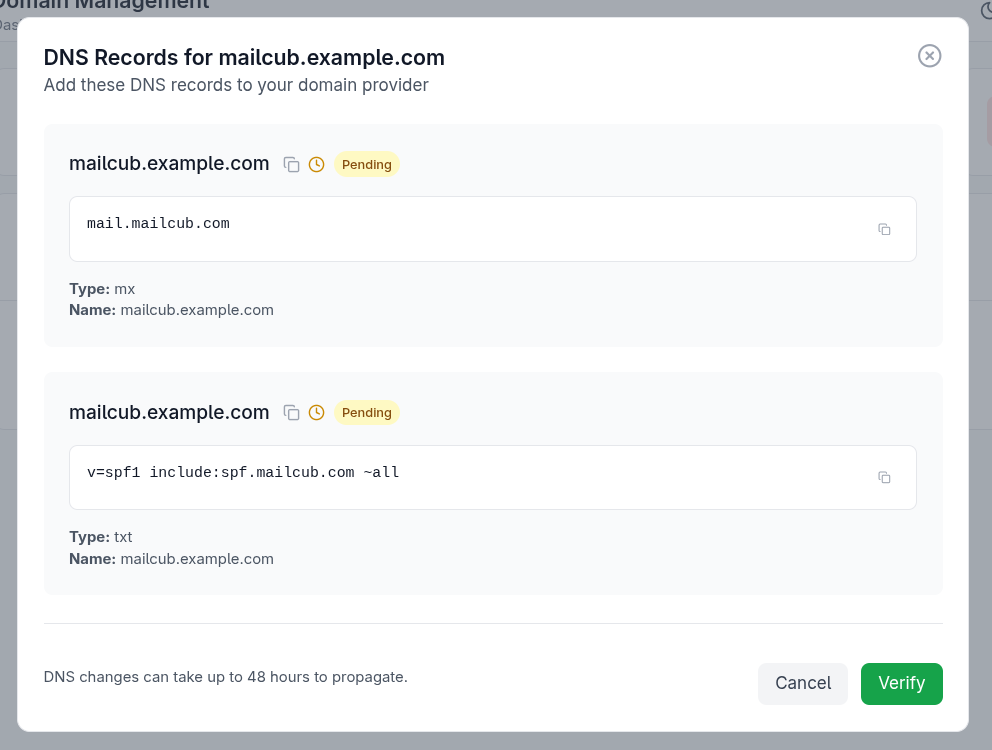
Task: Copy the mail.mailcub.com record value
Action: click(884, 228)
